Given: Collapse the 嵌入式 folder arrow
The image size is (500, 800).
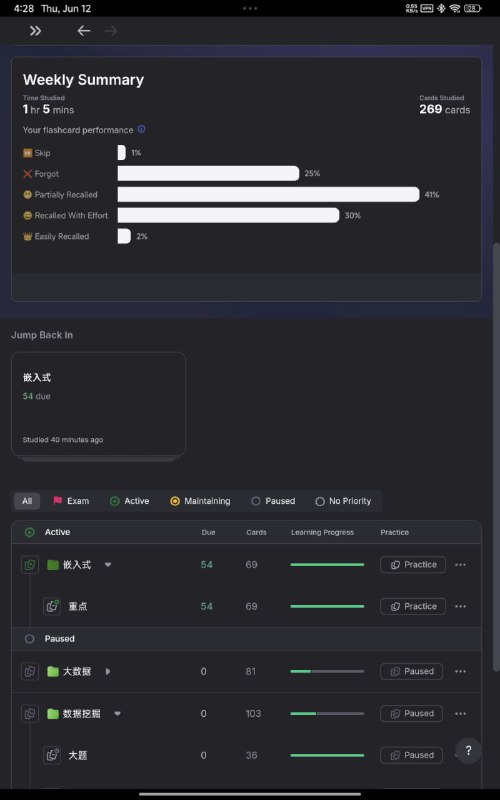Looking at the screenshot, I should (x=108, y=565).
